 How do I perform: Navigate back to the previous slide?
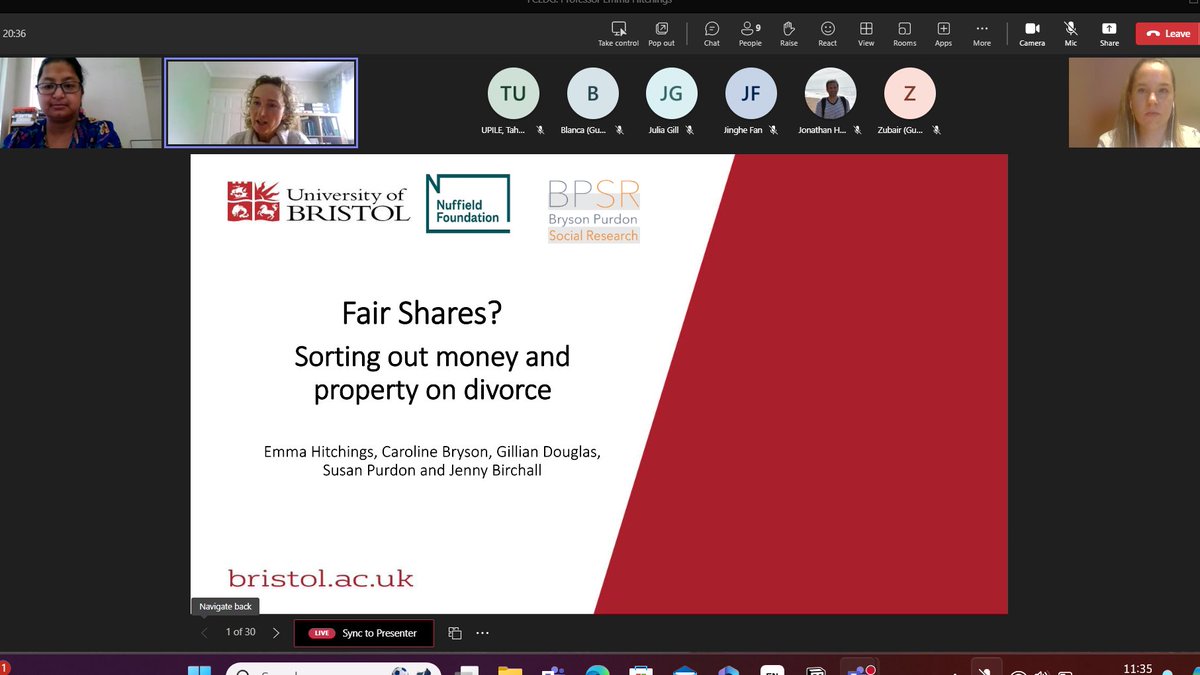205,633
